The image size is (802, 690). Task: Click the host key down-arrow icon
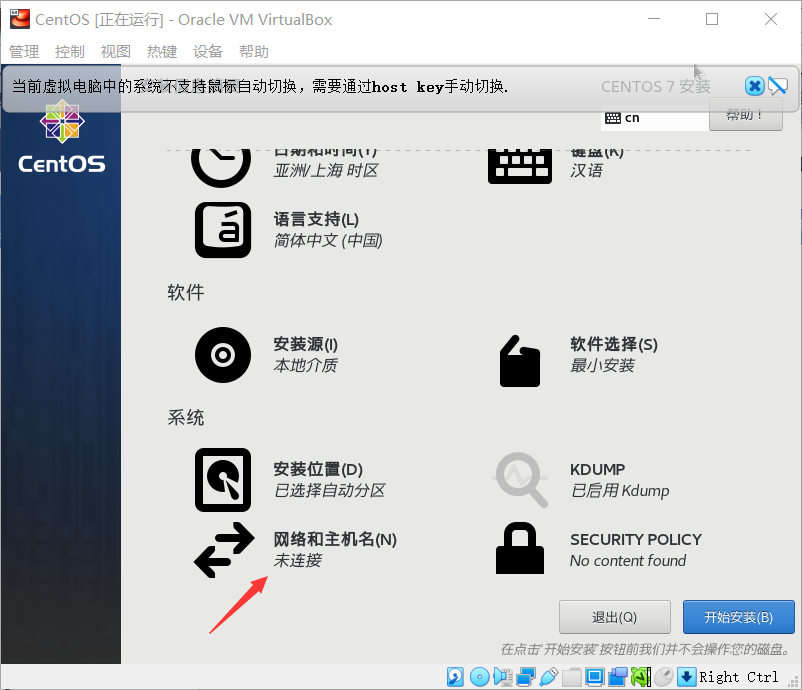tap(686, 677)
